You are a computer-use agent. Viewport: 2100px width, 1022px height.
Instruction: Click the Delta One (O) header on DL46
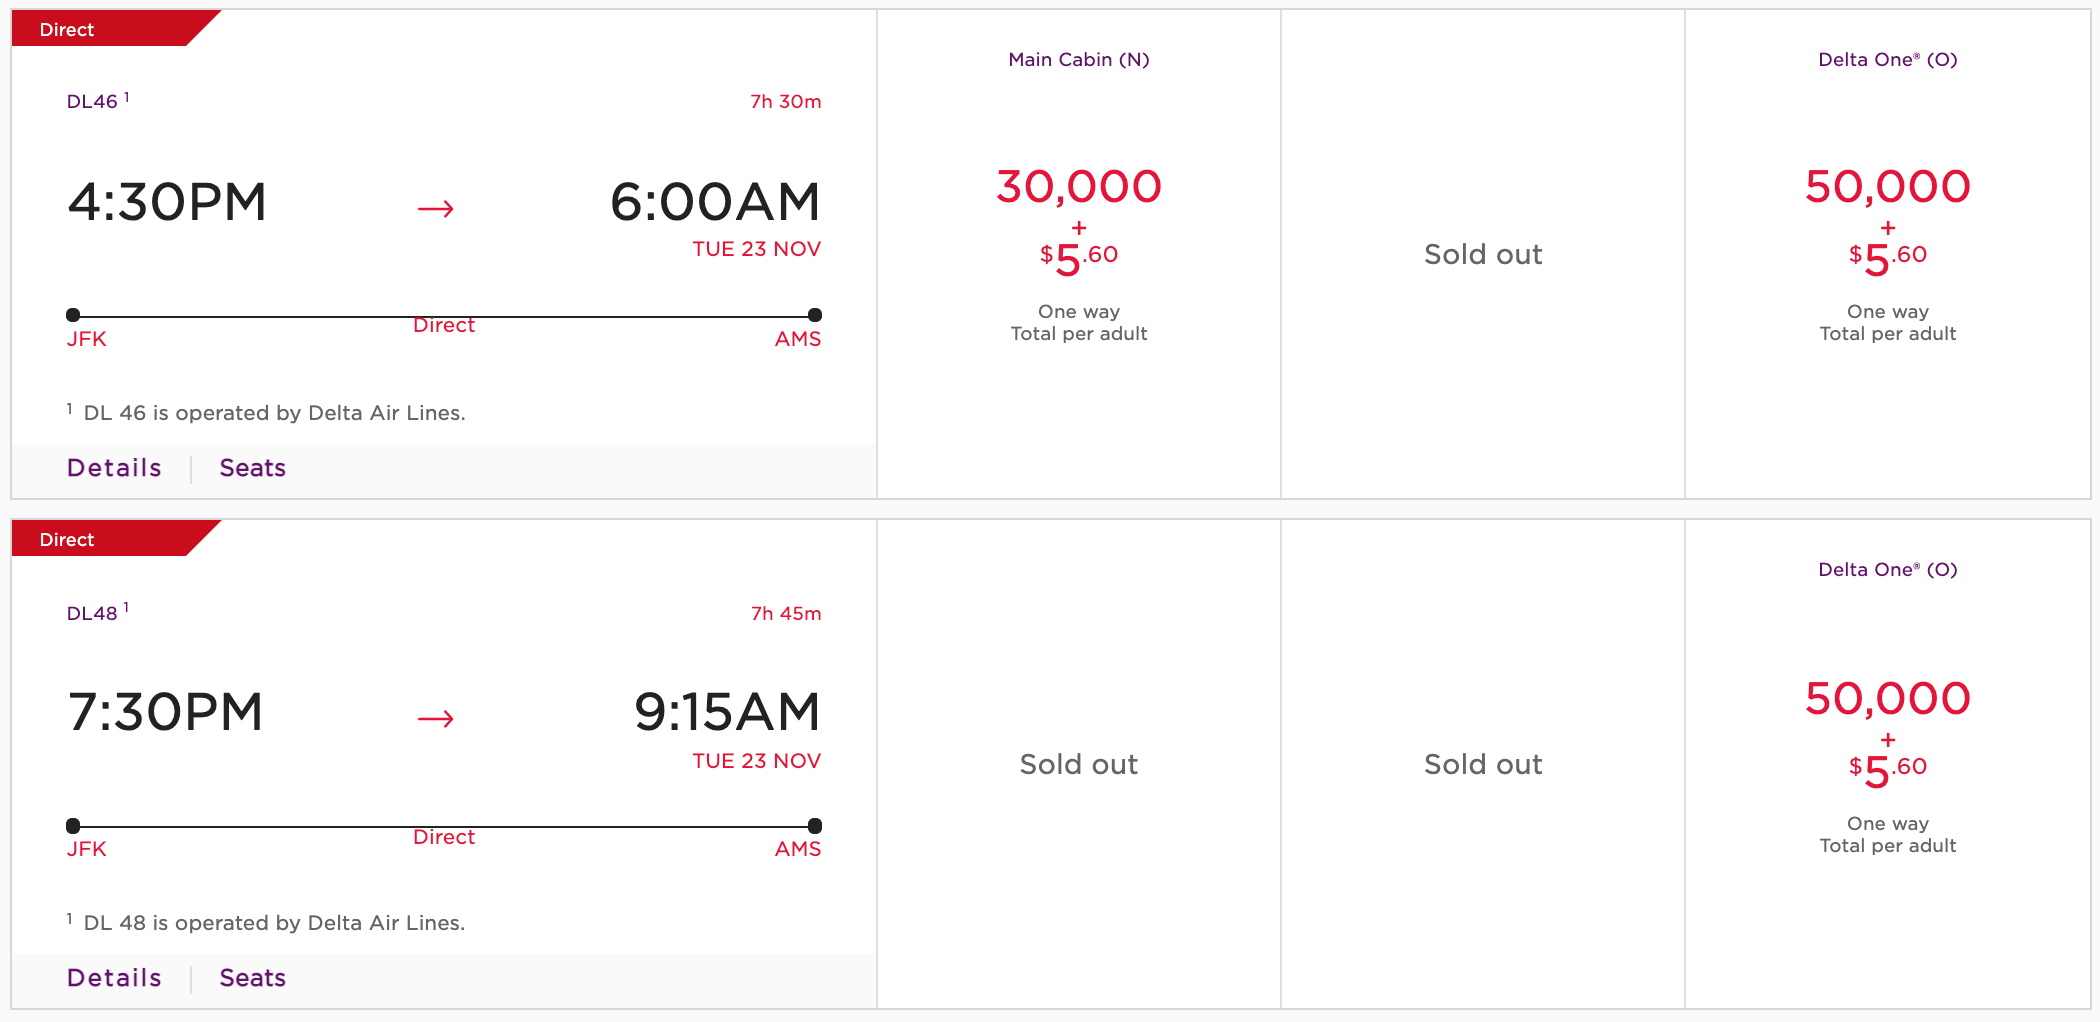(x=1886, y=59)
